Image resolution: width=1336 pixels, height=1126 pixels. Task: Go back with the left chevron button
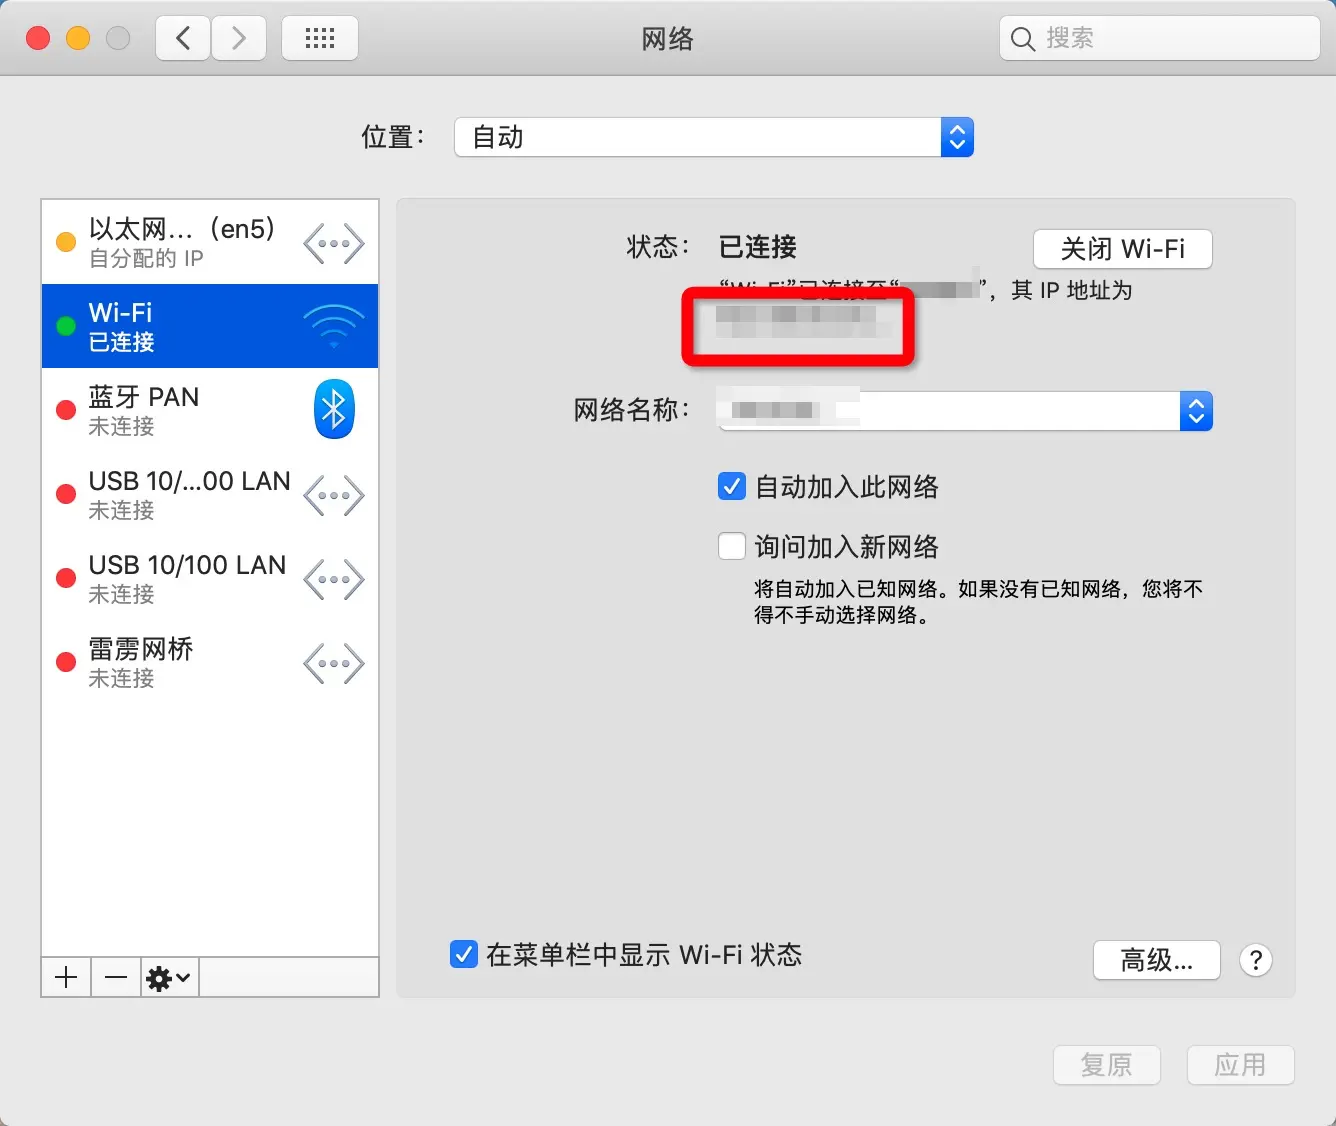pos(183,39)
